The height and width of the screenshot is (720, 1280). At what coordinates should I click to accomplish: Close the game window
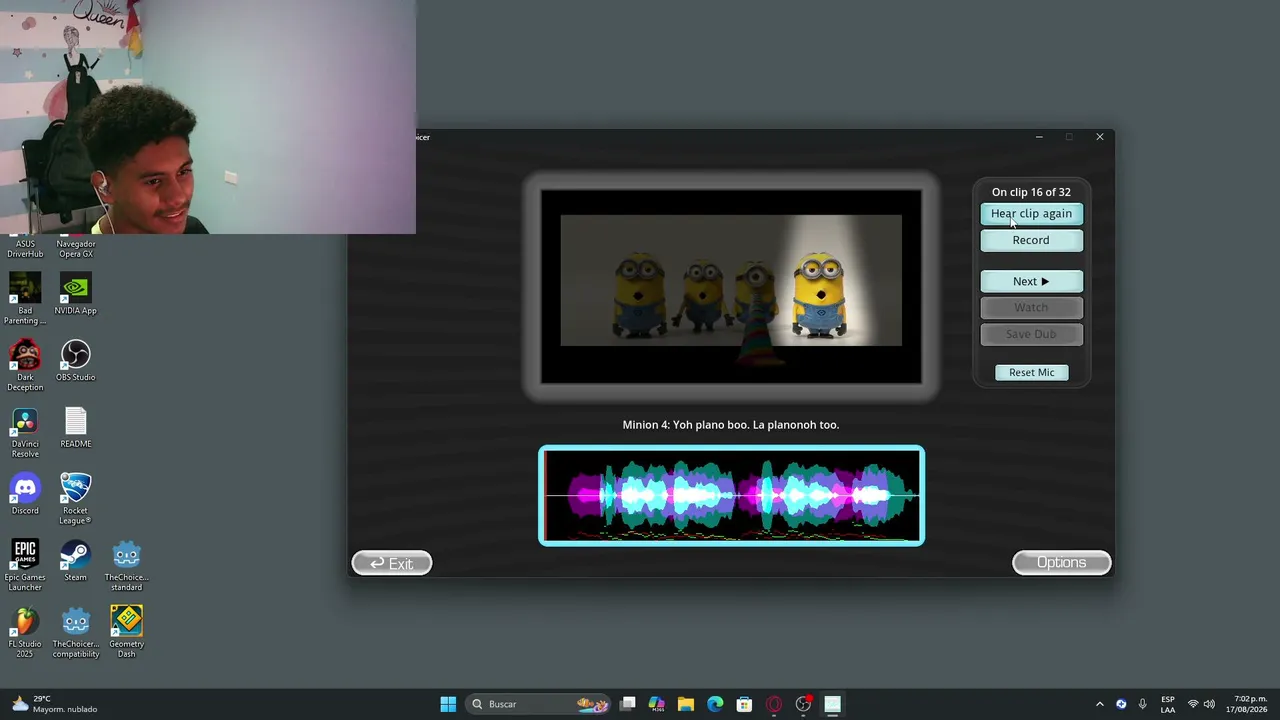1100,137
